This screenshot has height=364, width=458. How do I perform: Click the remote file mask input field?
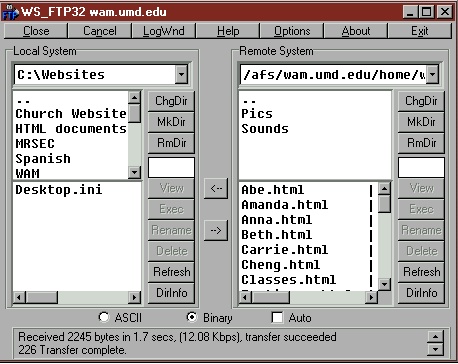[x=421, y=167]
